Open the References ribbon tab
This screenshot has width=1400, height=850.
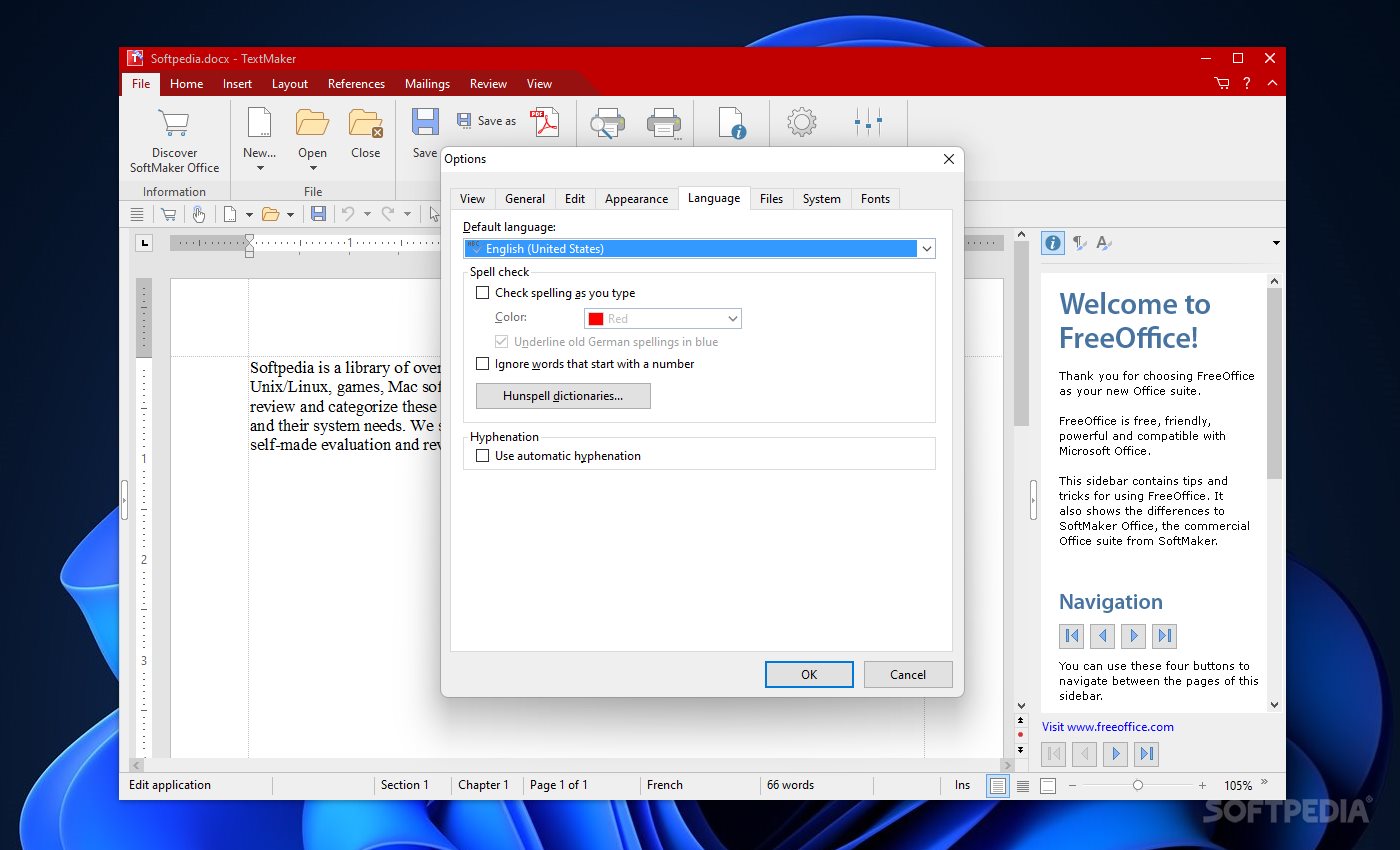coord(356,84)
